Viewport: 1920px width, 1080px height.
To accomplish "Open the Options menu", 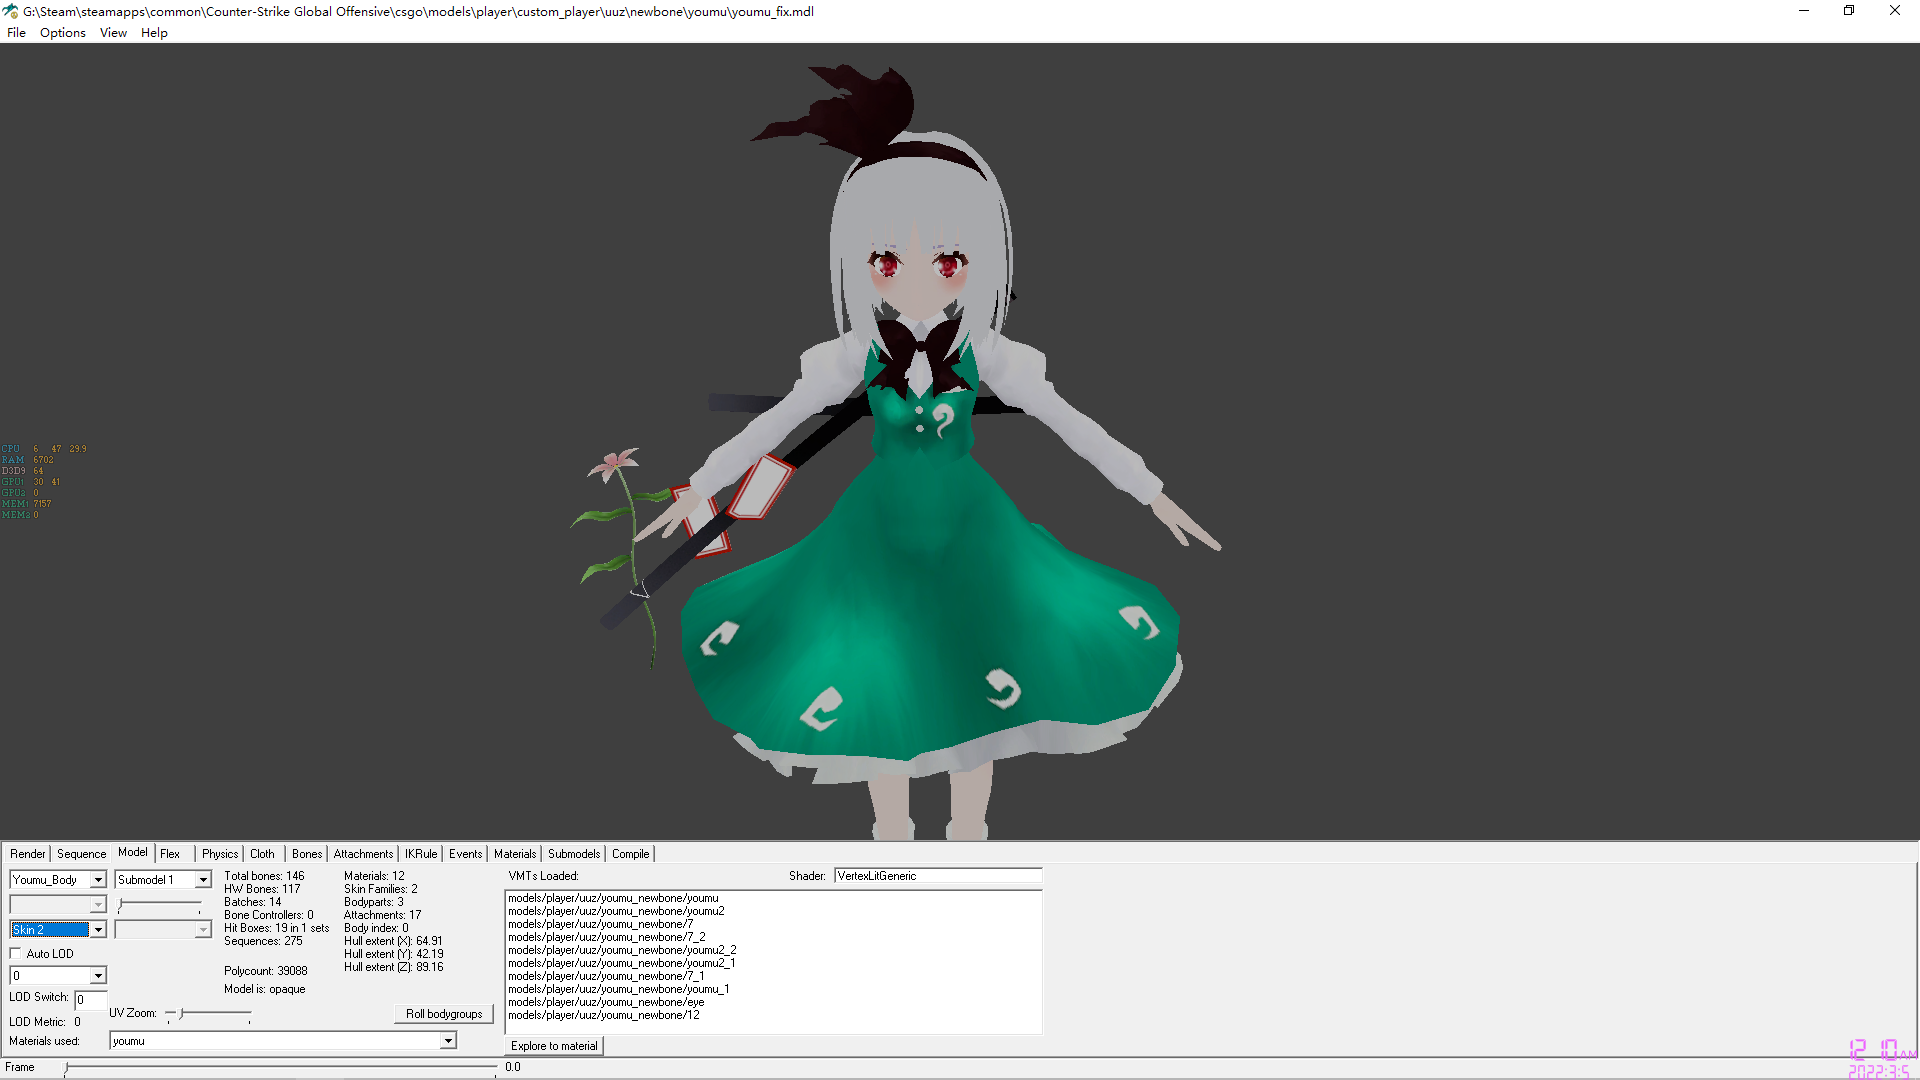I will (x=63, y=33).
